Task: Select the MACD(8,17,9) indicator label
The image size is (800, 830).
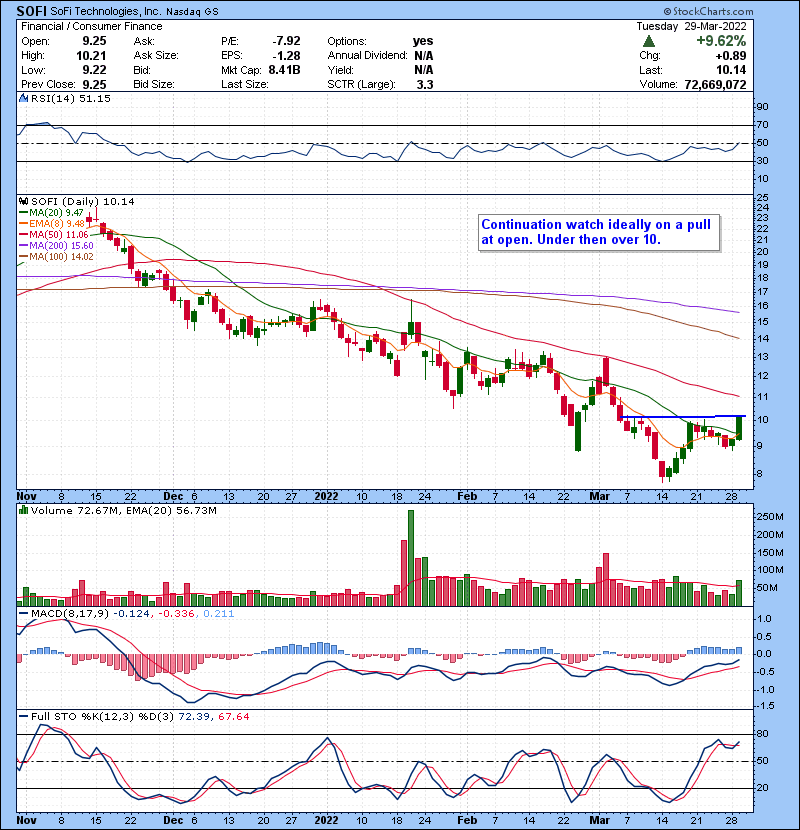Action: 70,614
